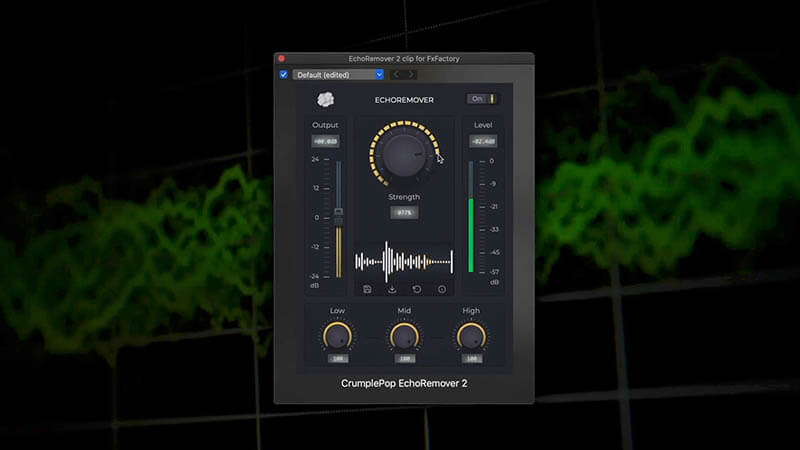Close the EchoRemover window red button

click(x=282, y=59)
